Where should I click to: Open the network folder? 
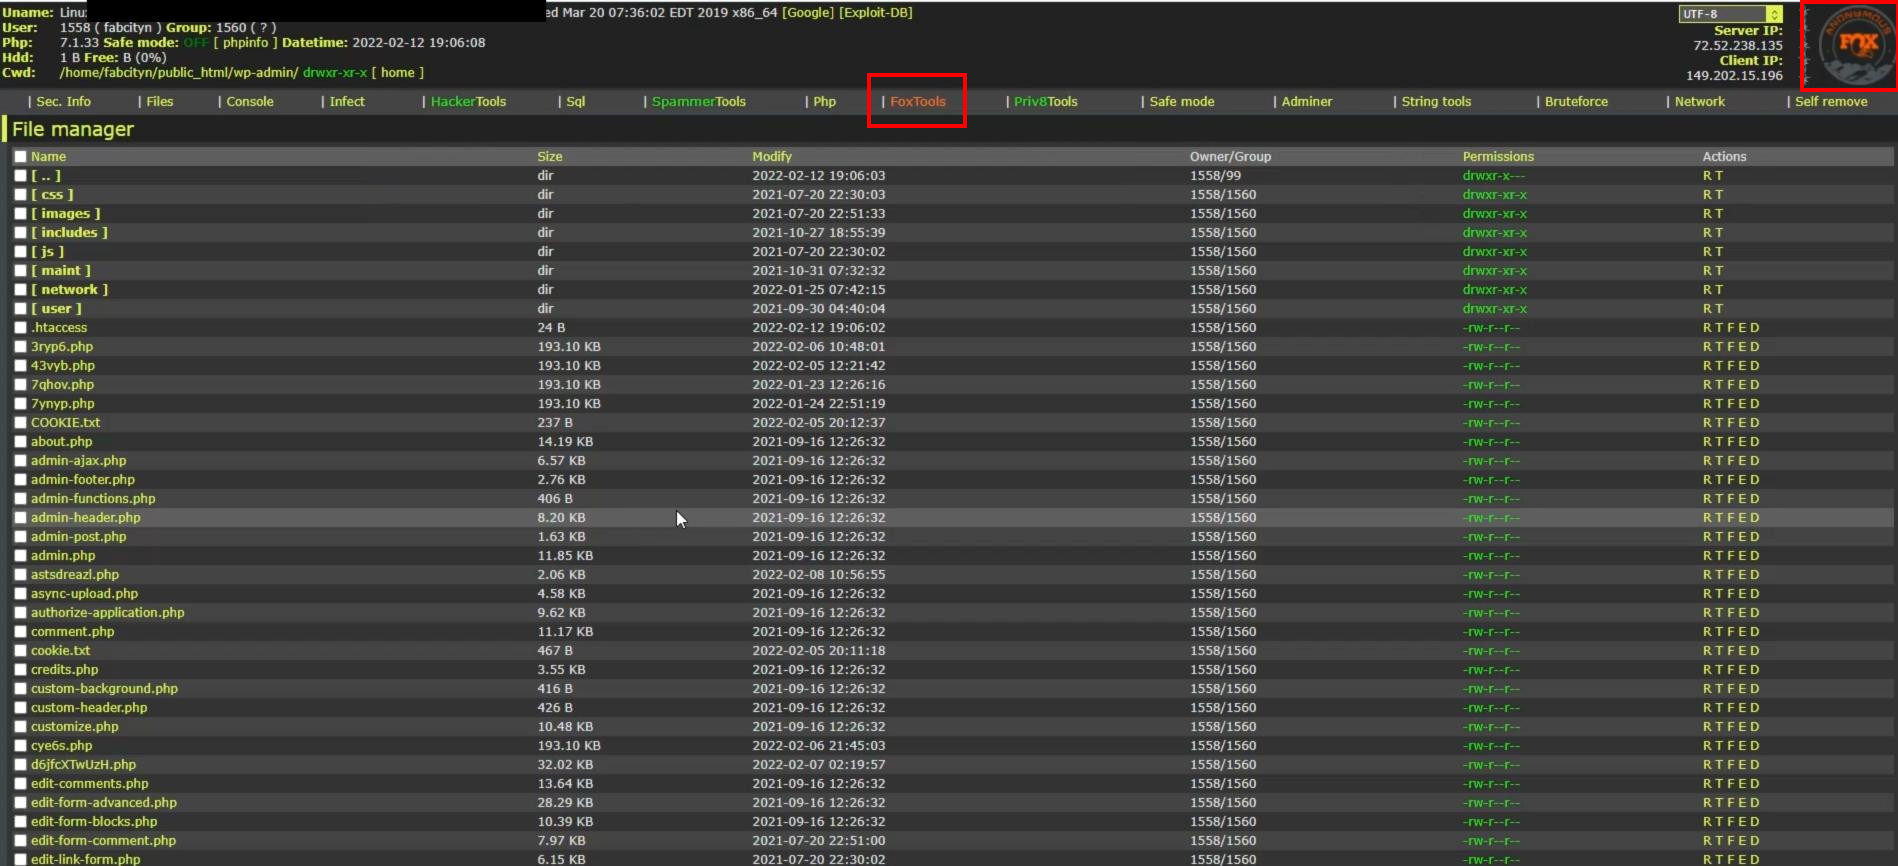69,289
